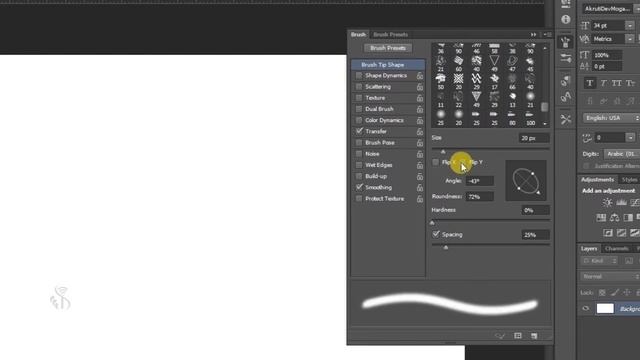Image resolution: width=640 pixels, height=360 pixels.
Task: Toggle the Spacing checkbox
Action: pos(436,234)
